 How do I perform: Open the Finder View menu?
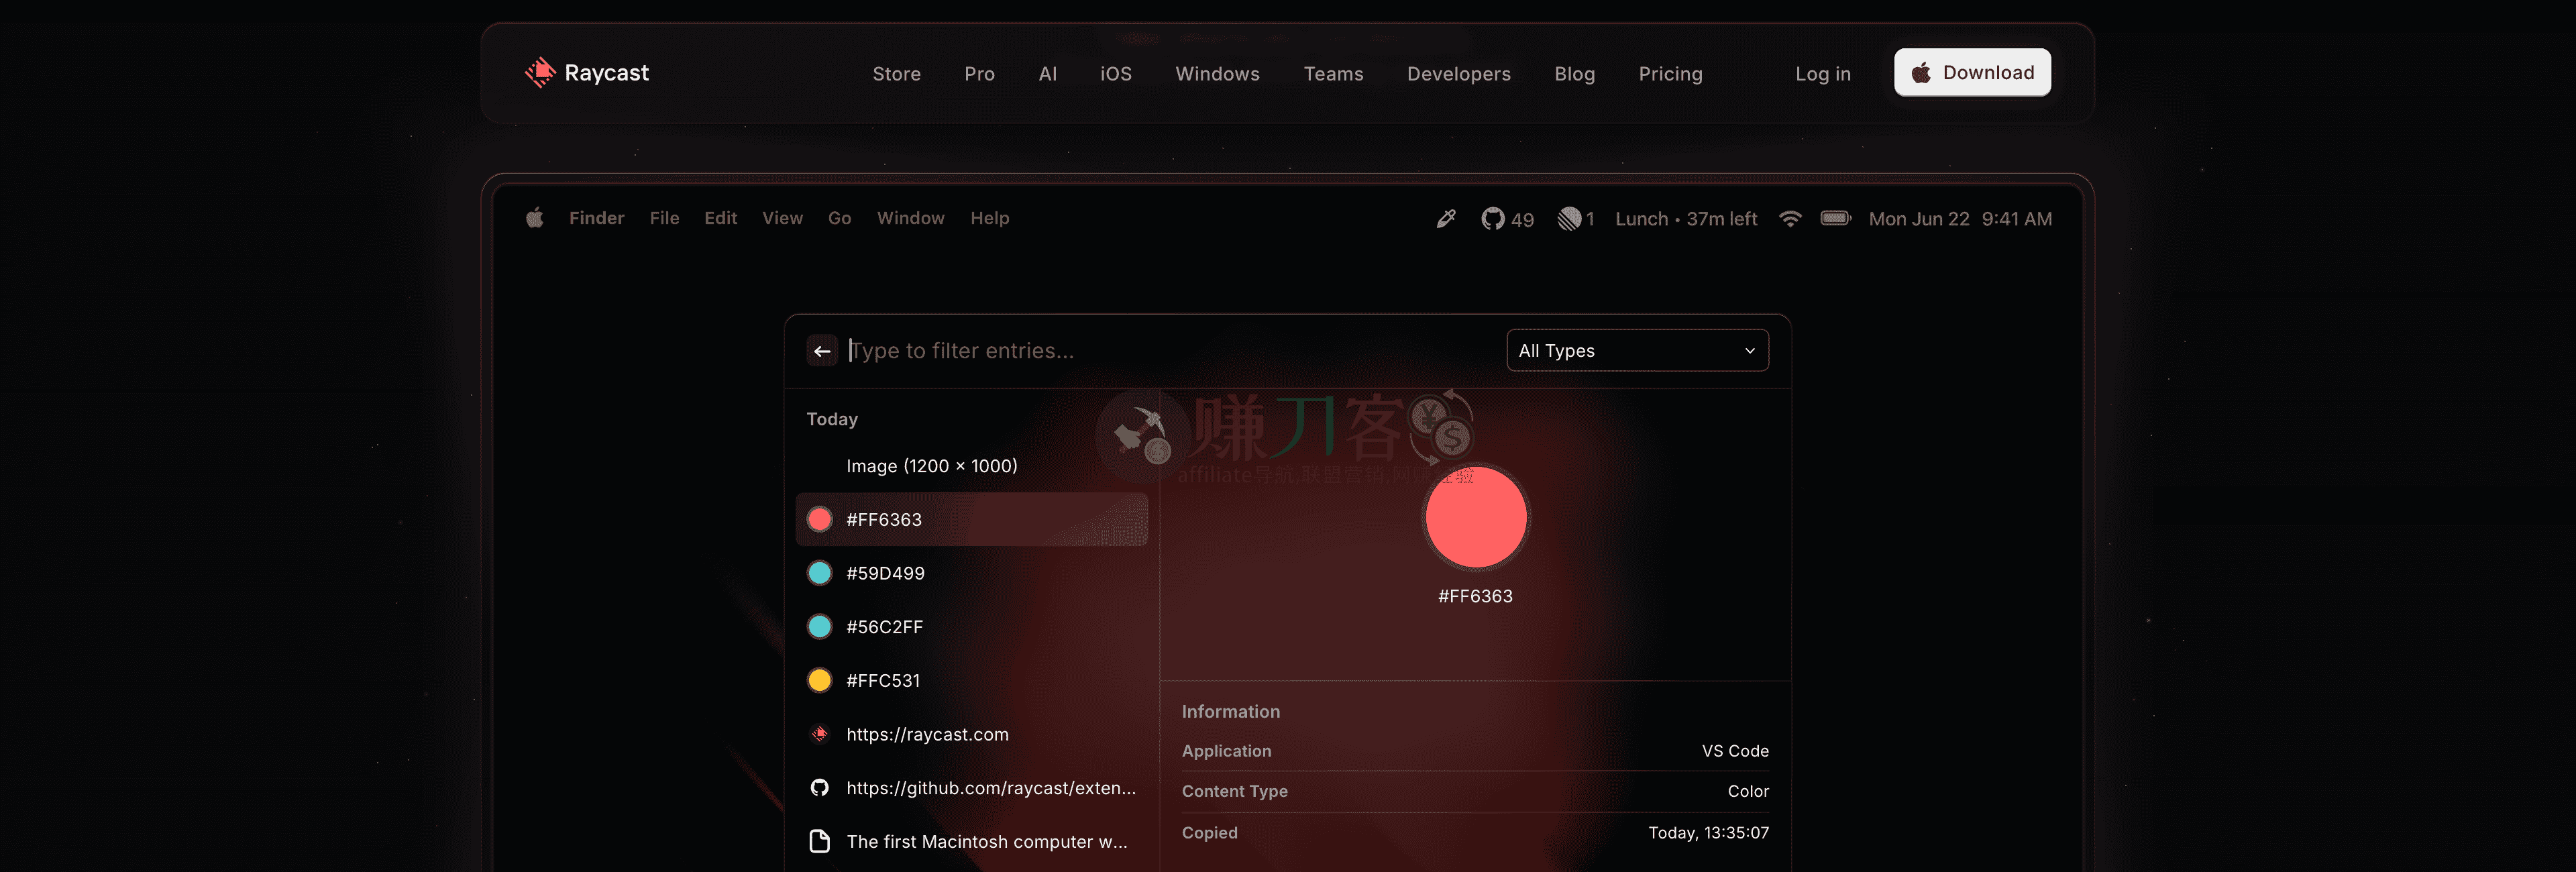[x=782, y=218]
